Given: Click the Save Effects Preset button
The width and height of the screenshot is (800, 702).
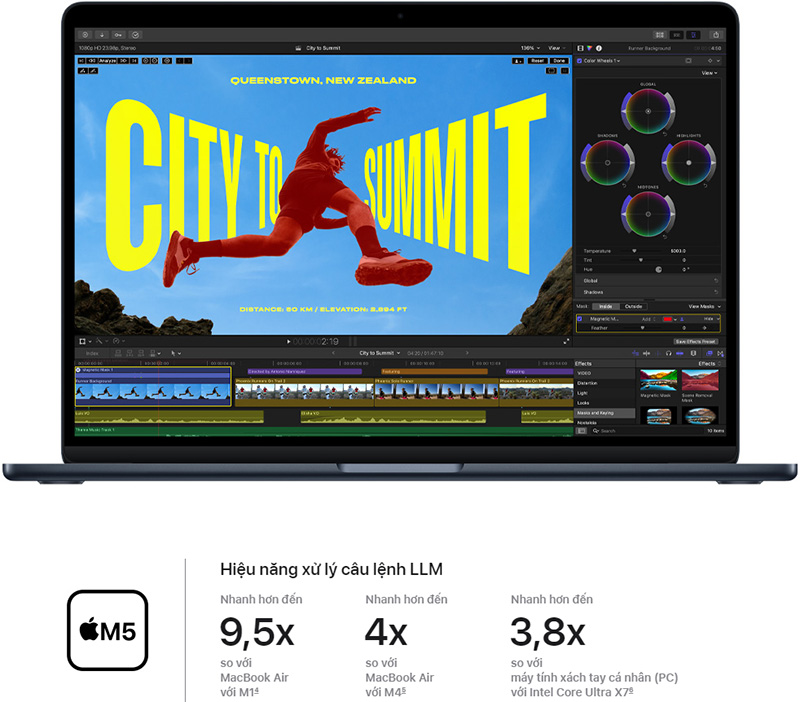Looking at the screenshot, I should point(695,341).
